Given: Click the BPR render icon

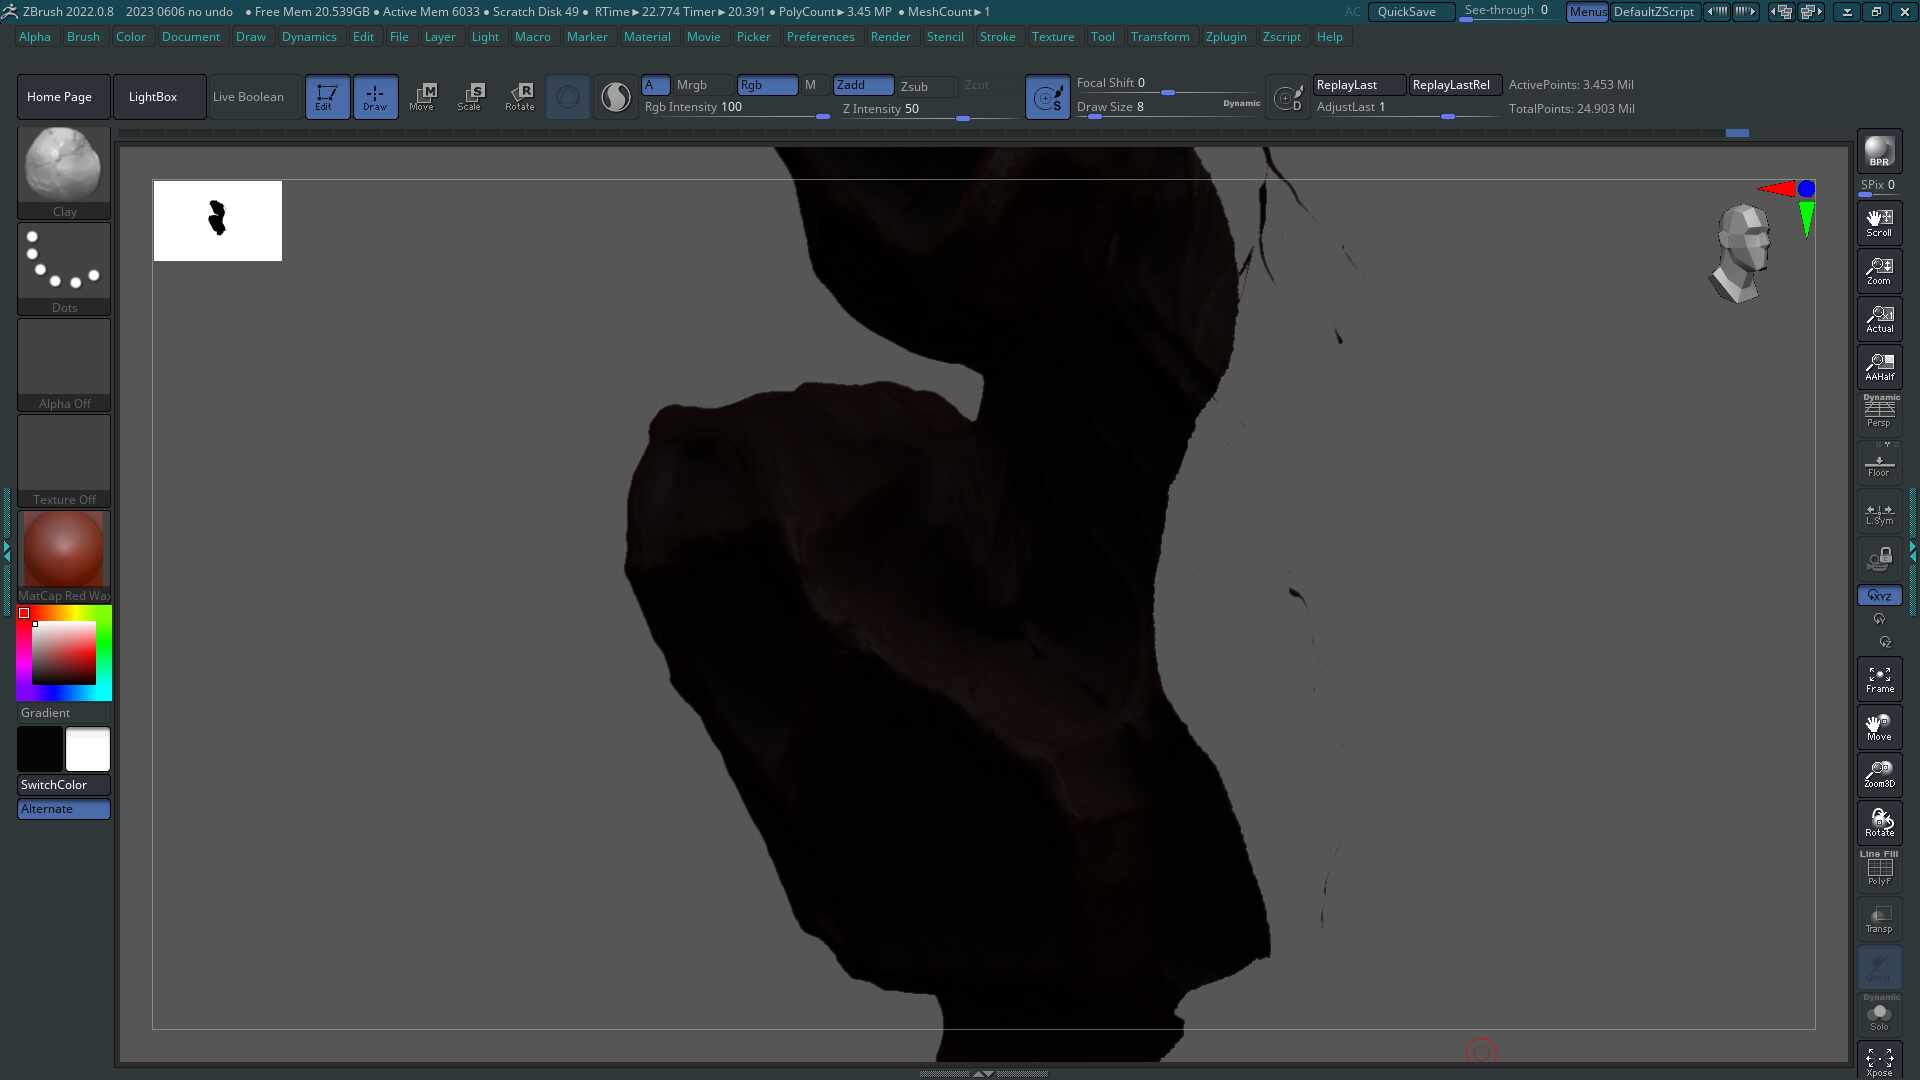Looking at the screenshot, I should coord(1879,151).
